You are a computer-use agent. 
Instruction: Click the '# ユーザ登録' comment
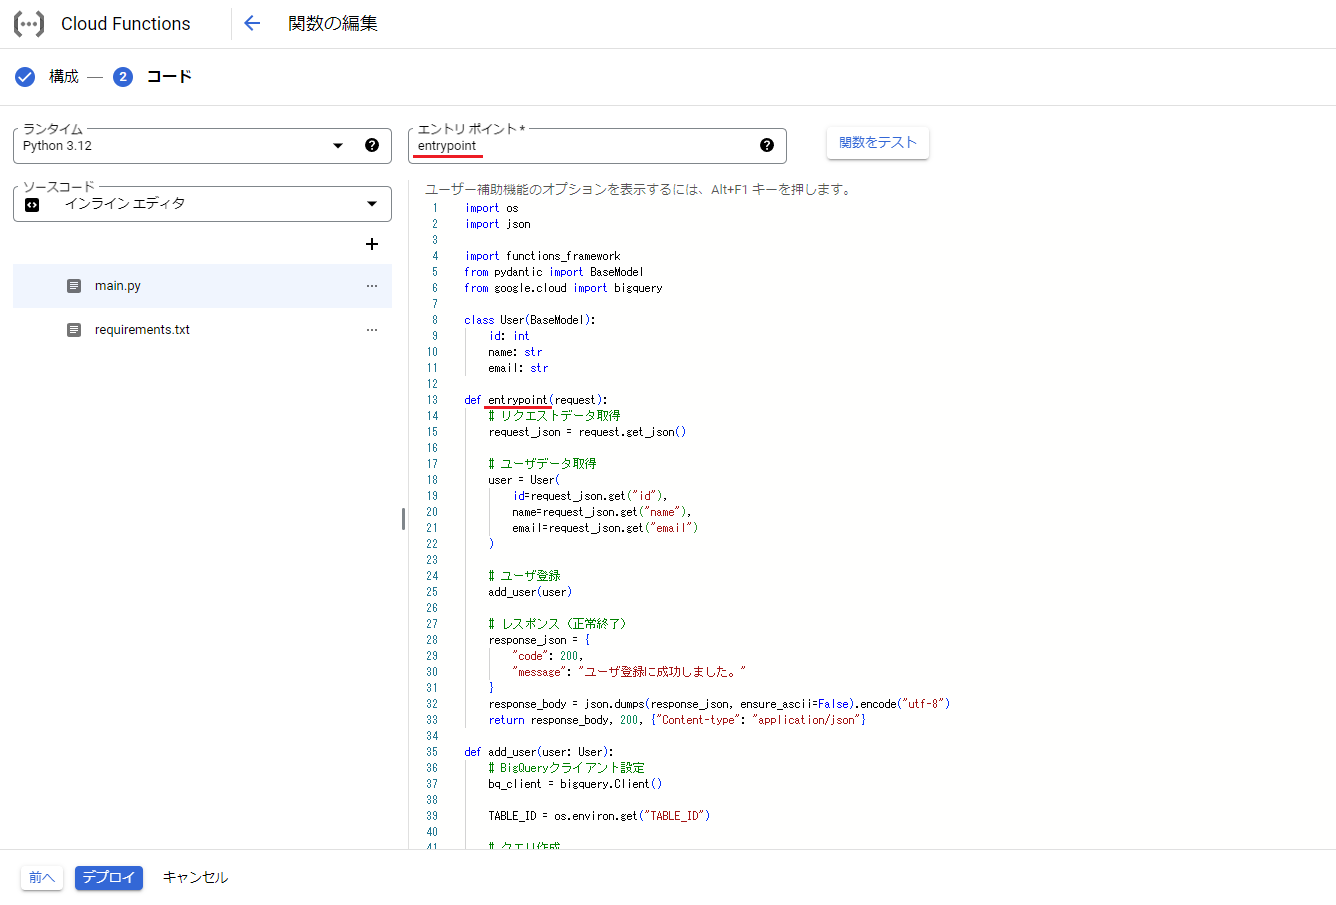click(524, 576)
